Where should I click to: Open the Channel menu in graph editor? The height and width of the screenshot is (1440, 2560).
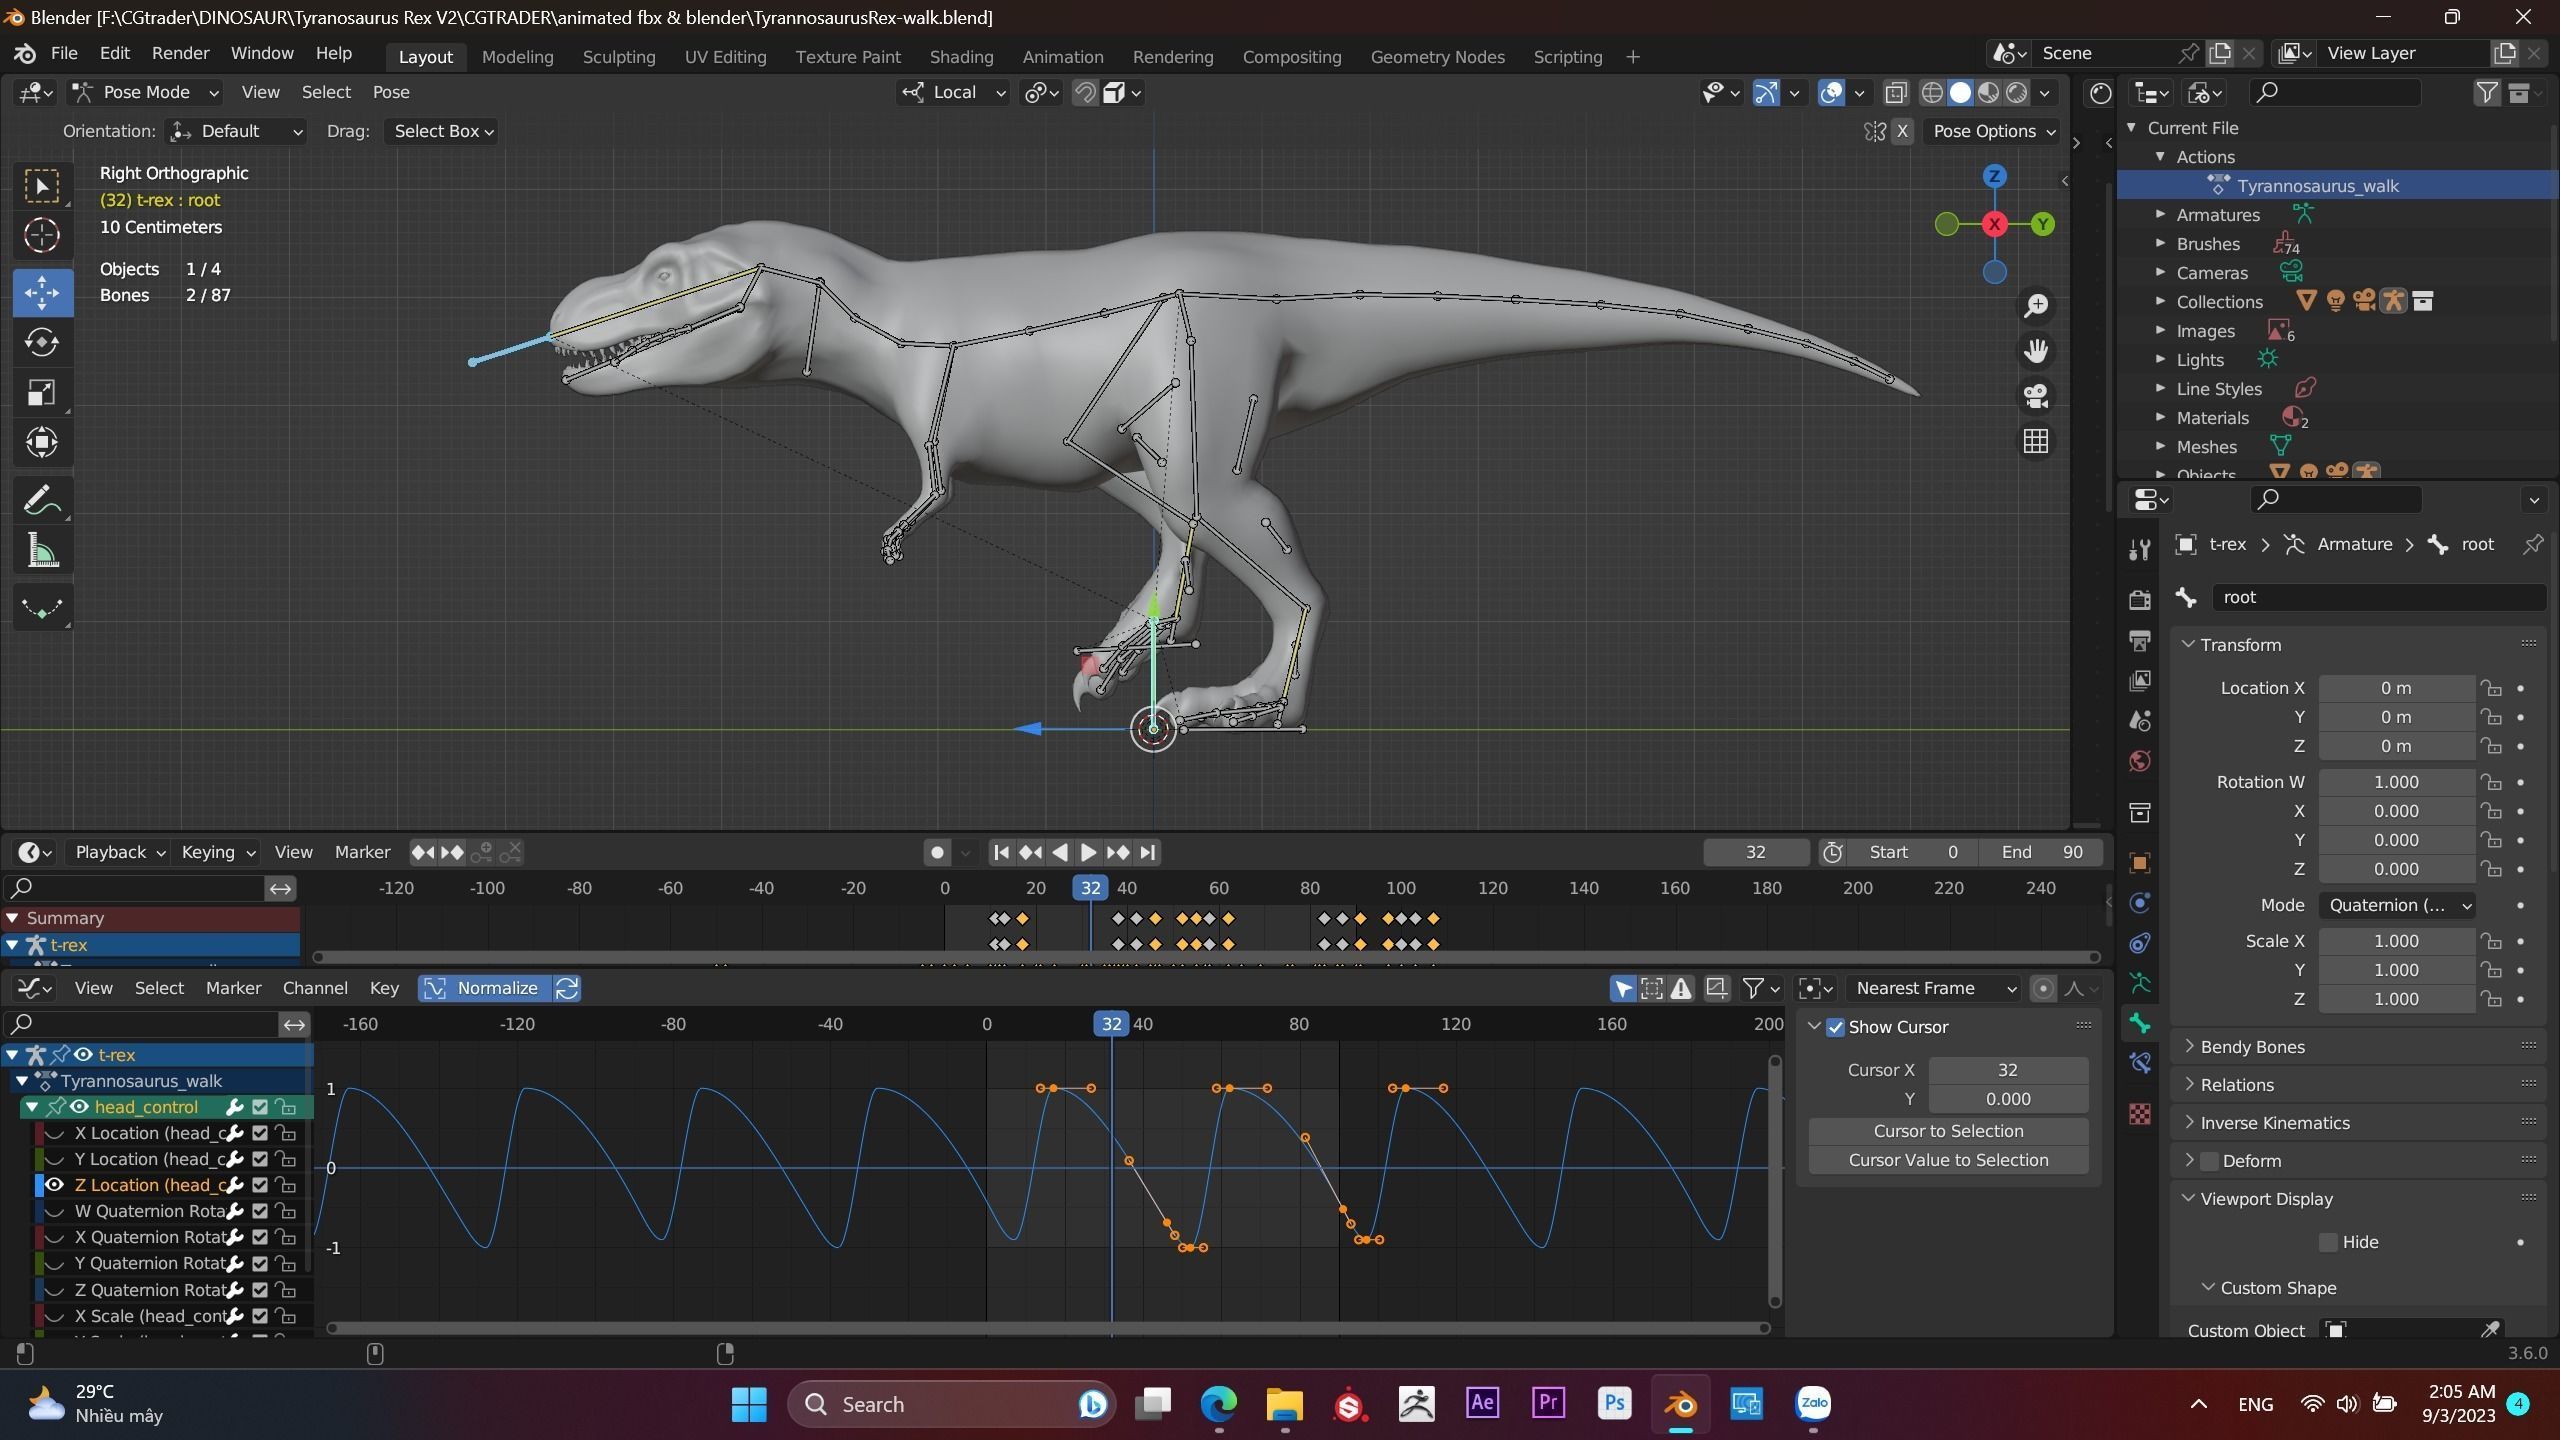pos(315,988)
